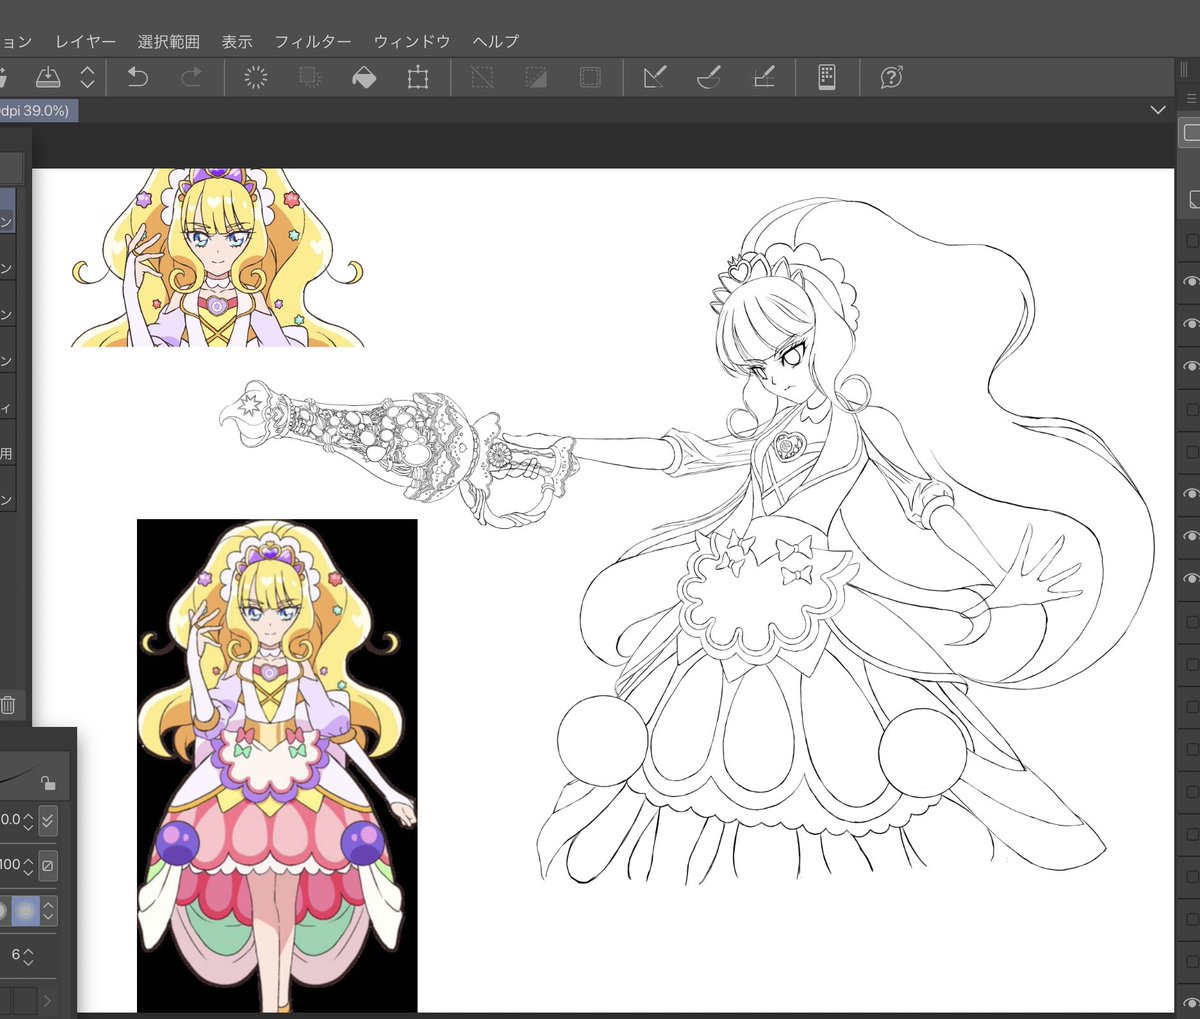1200x1019 pixels.
Task: Toggle Snap to Special Ruler icon
Action: 709,77
